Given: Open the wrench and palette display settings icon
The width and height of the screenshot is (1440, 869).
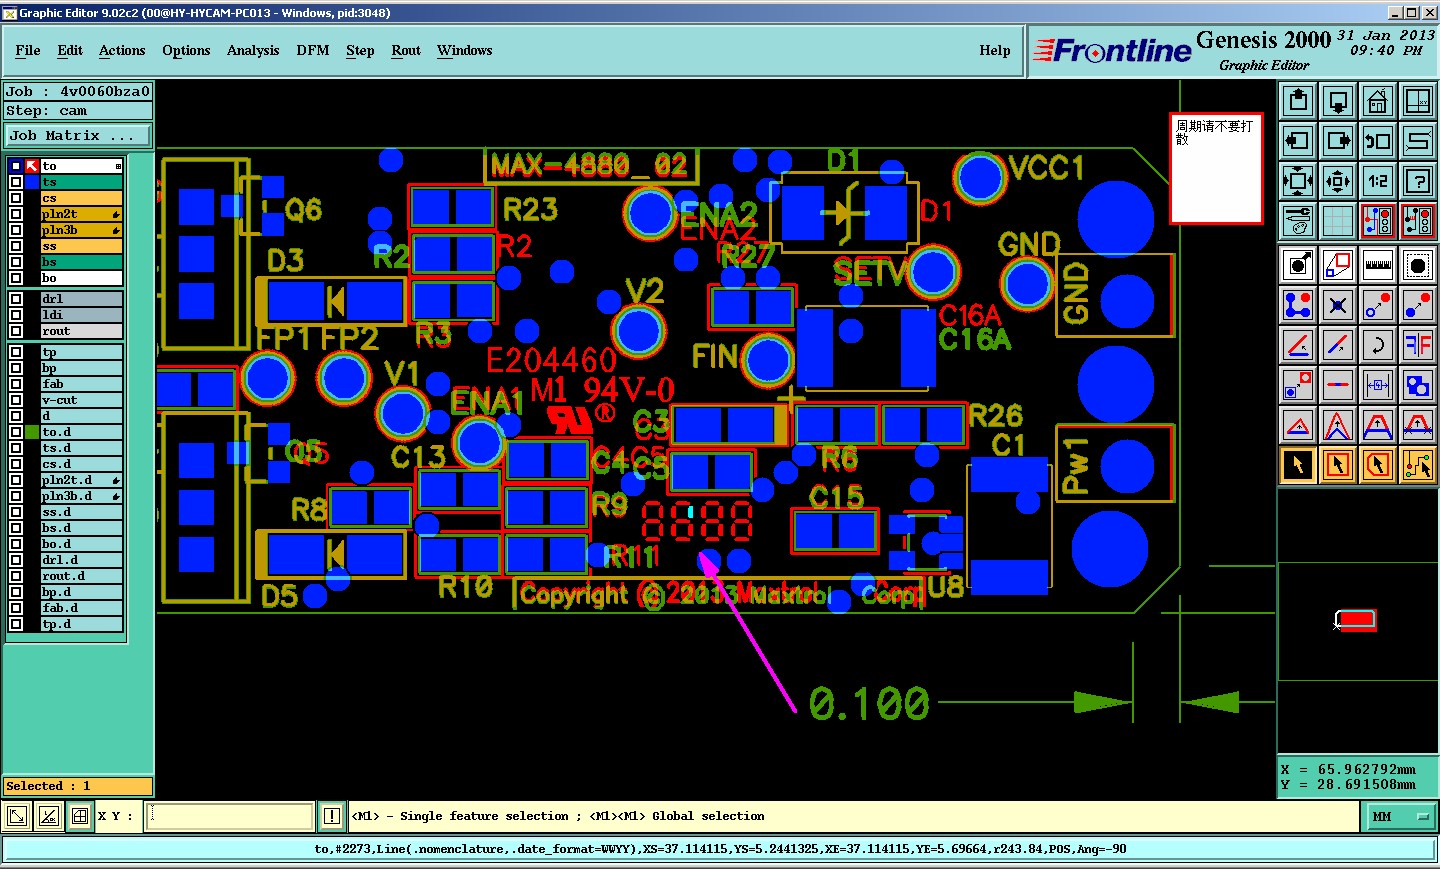Looking at the screenshot, I should coord(1298,221).
